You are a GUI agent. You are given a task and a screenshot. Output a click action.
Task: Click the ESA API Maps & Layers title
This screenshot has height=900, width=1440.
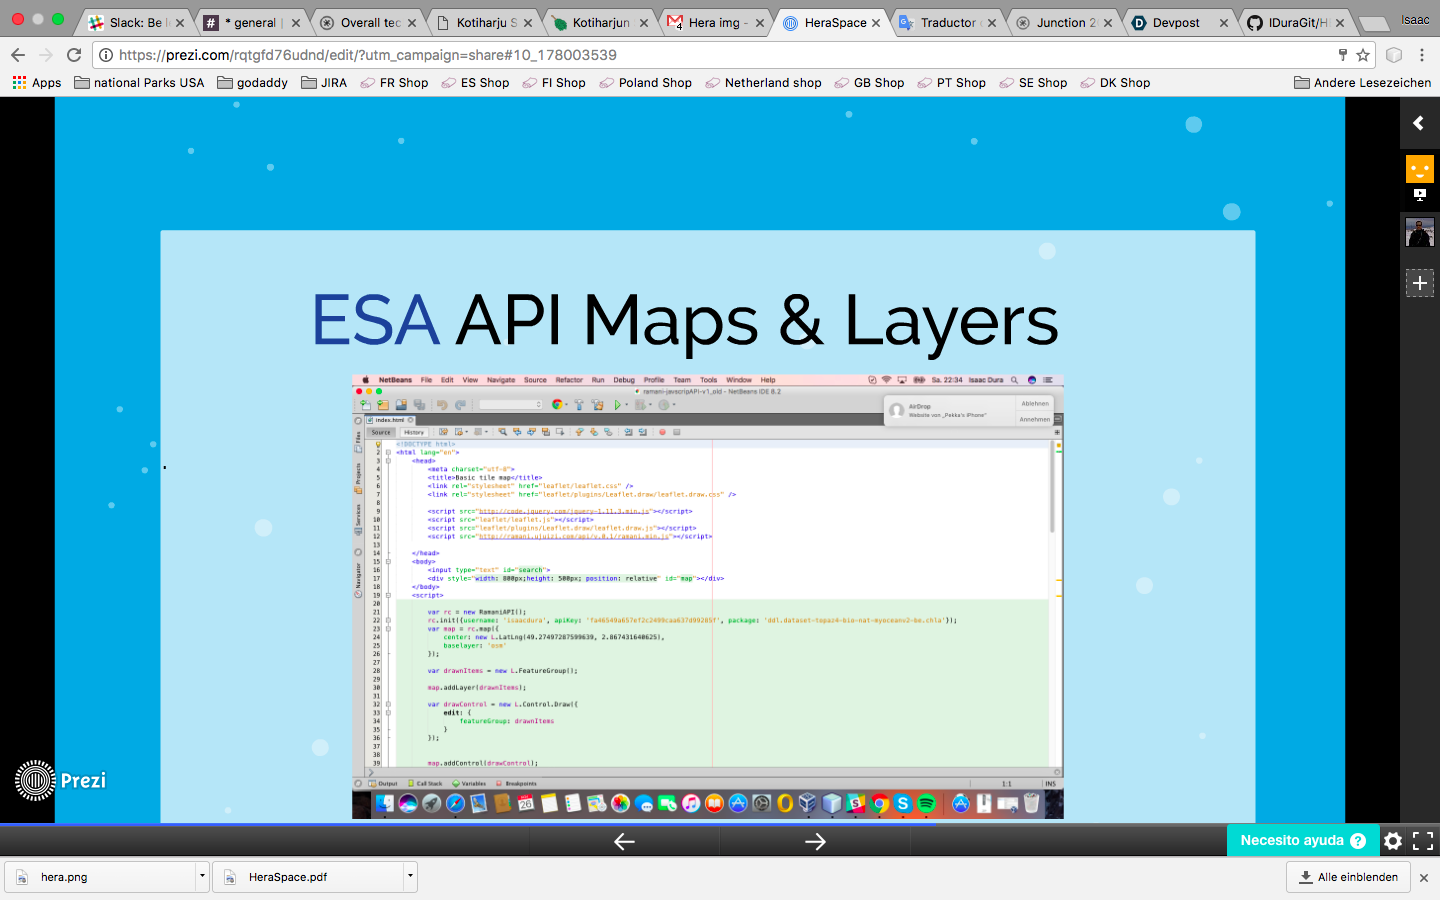click(x=685, y=321)
